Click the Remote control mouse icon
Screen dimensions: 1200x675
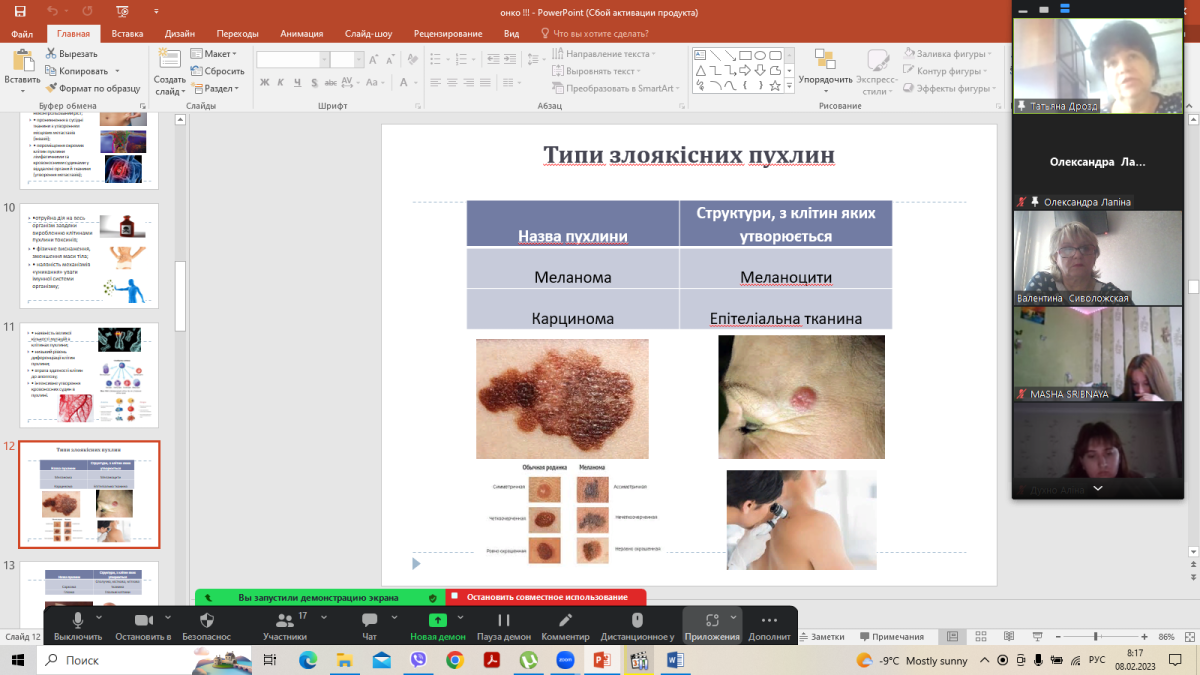pyautogui.click(x=637, y=621)
